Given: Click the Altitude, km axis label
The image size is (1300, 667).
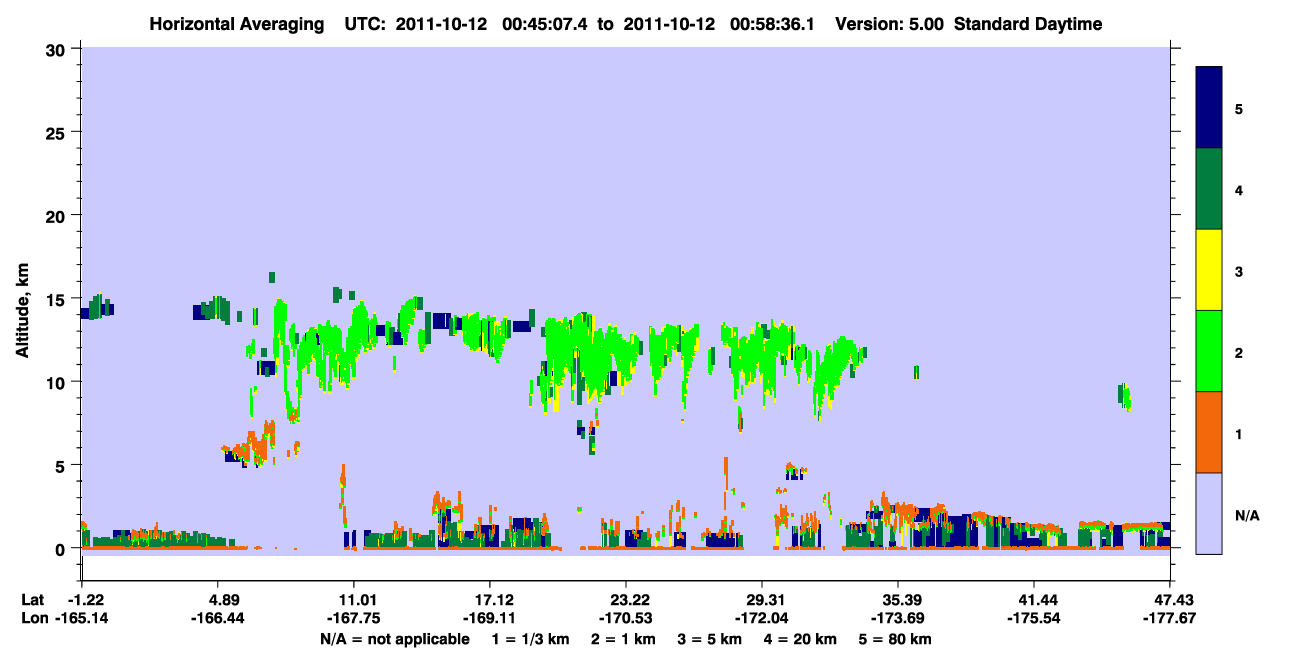Looking at the screenshot, I should click(22, 299).
